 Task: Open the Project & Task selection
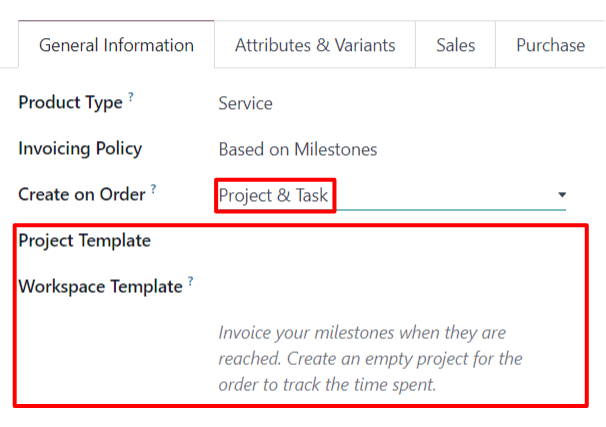pos(274,195)
